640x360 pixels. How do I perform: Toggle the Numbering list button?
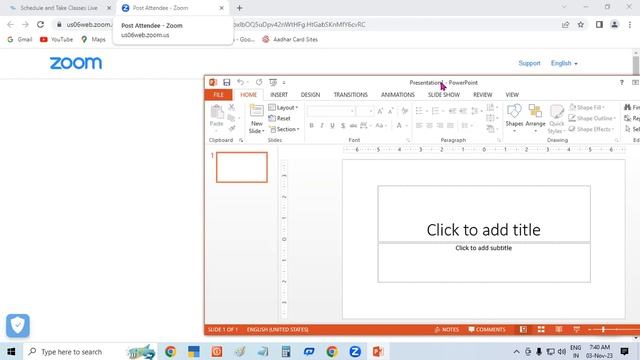[437, 111]
